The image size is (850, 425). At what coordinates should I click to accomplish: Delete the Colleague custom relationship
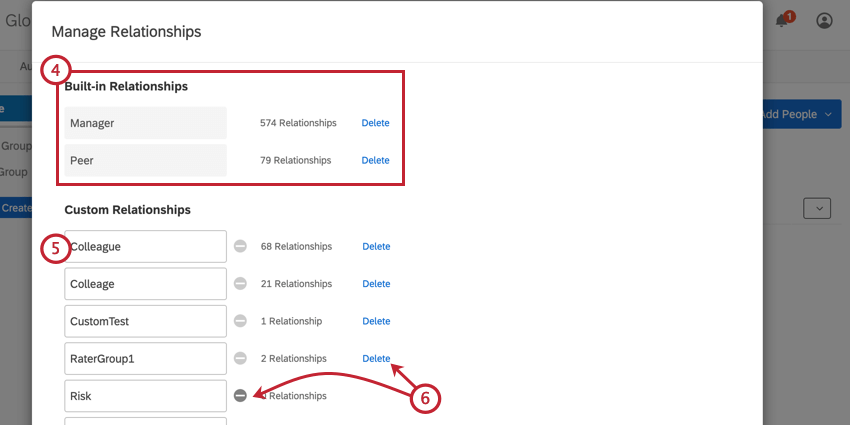coord(376,246)
